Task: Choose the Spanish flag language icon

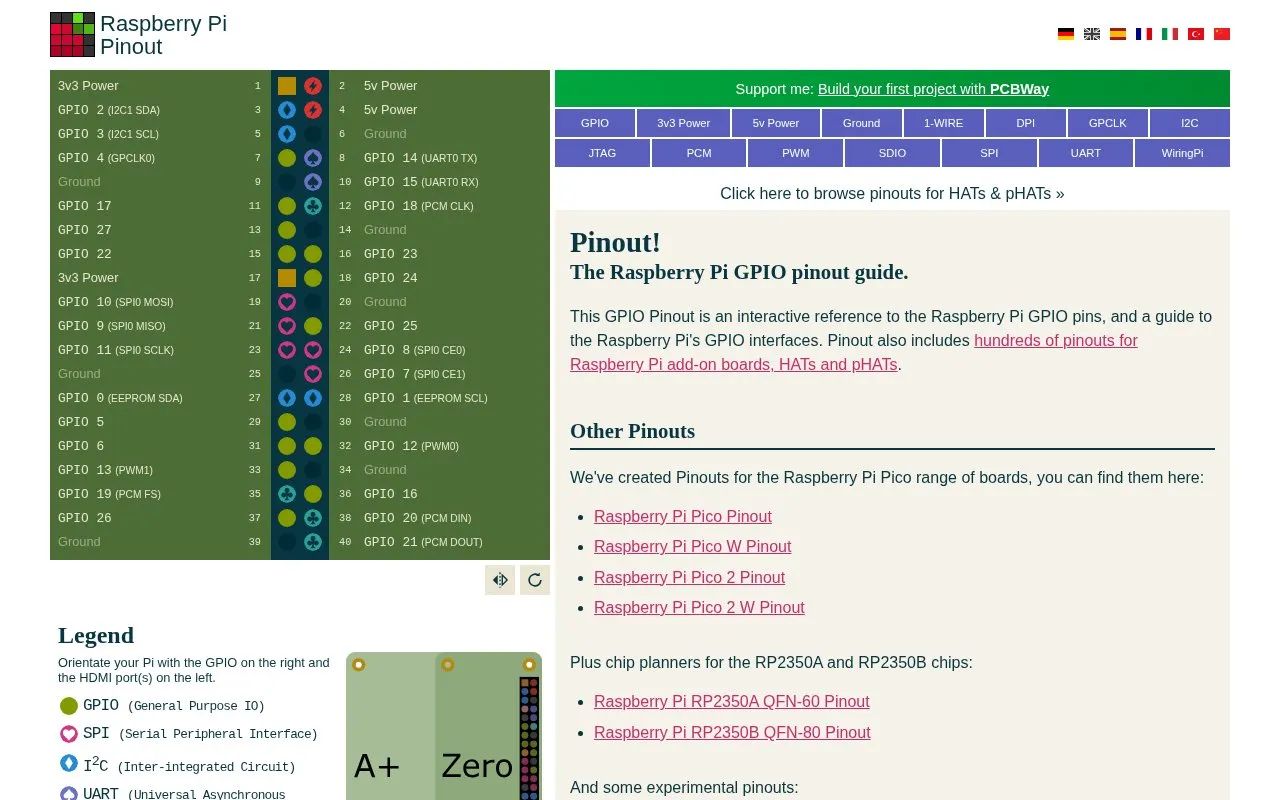Action: pyautogui.click(x=1118, y=34)
